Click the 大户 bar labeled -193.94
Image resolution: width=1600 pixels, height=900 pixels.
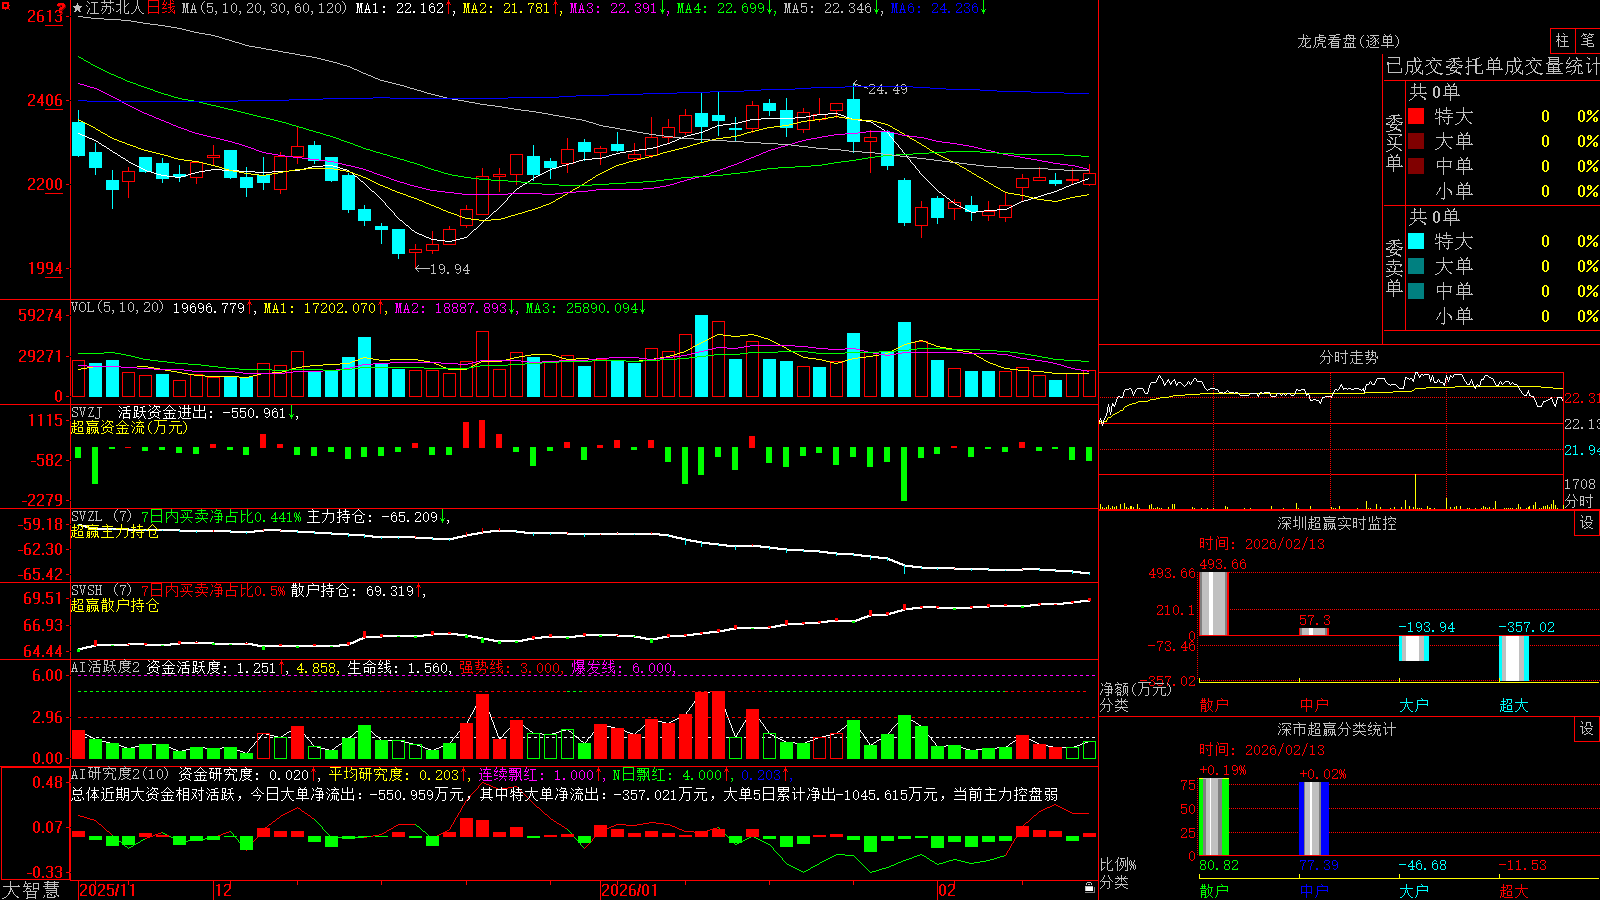tap(1413, 648)
